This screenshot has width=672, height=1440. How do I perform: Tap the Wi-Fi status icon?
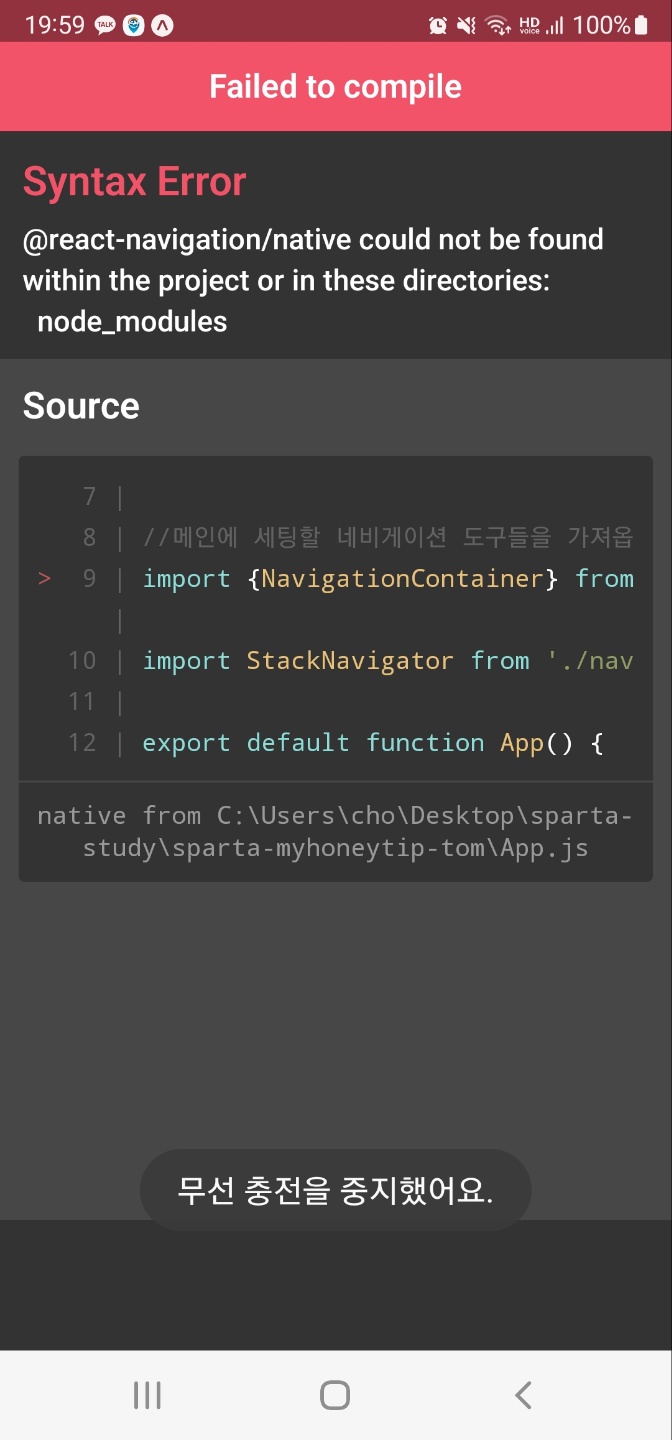point(498,25)
